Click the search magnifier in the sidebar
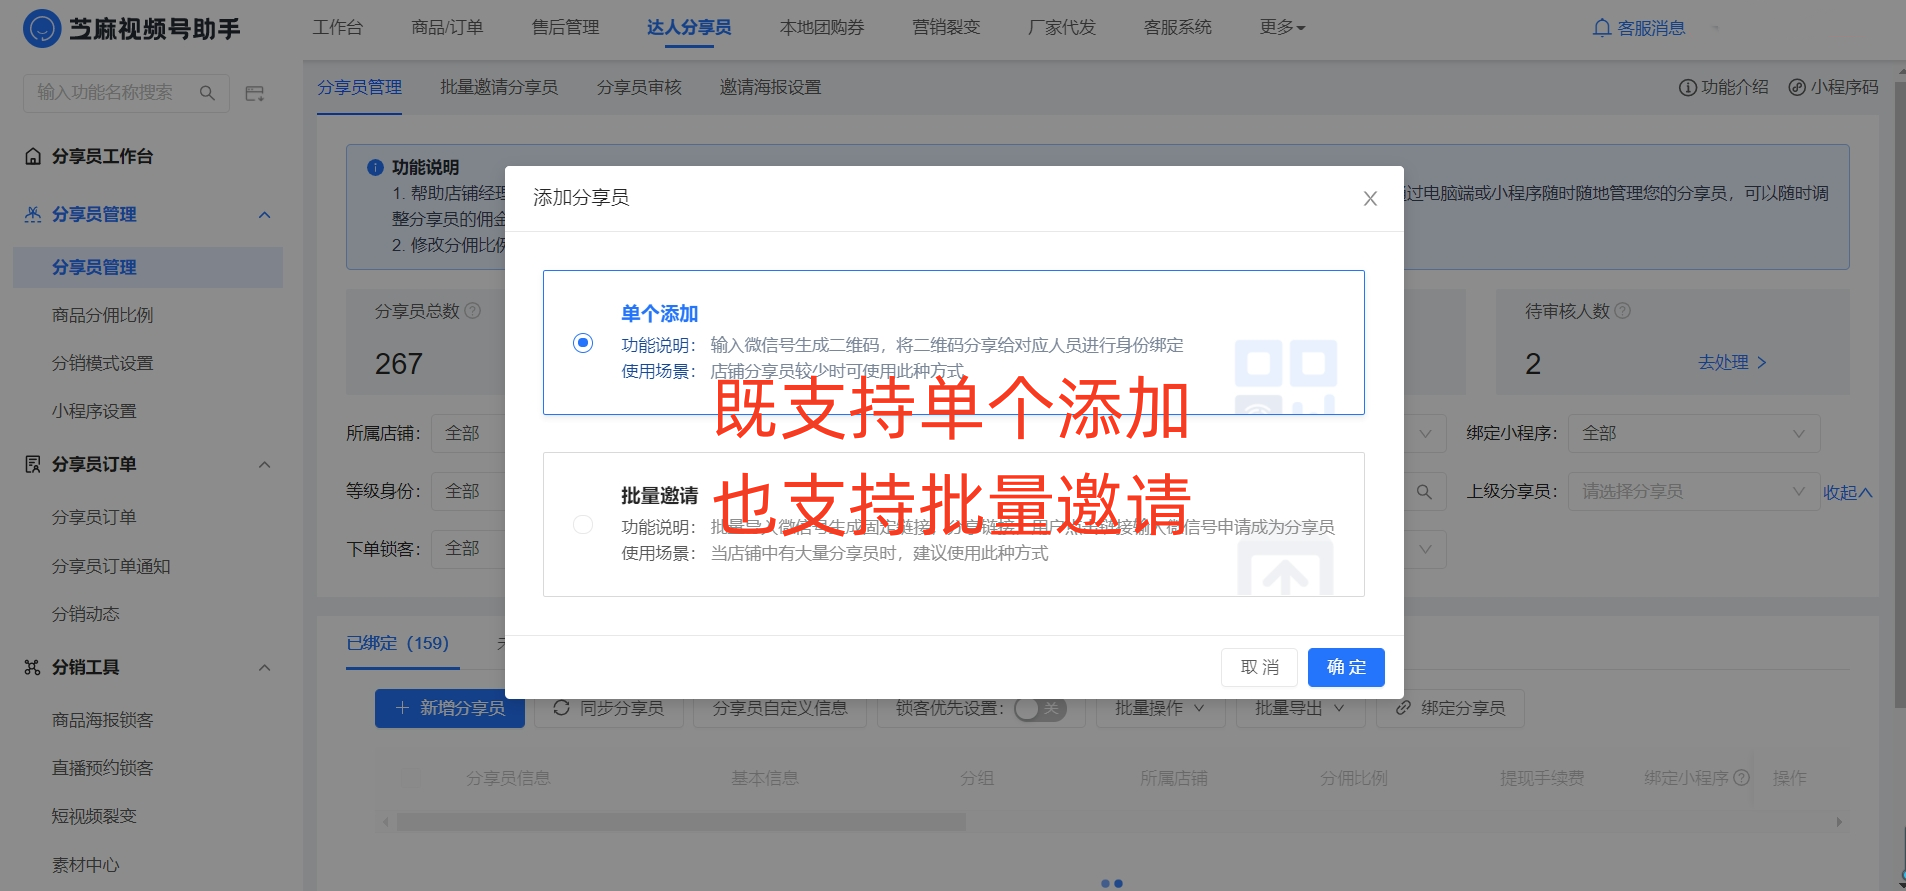The width and height of the screenshot is (1906, 891). tap(207, 93)
